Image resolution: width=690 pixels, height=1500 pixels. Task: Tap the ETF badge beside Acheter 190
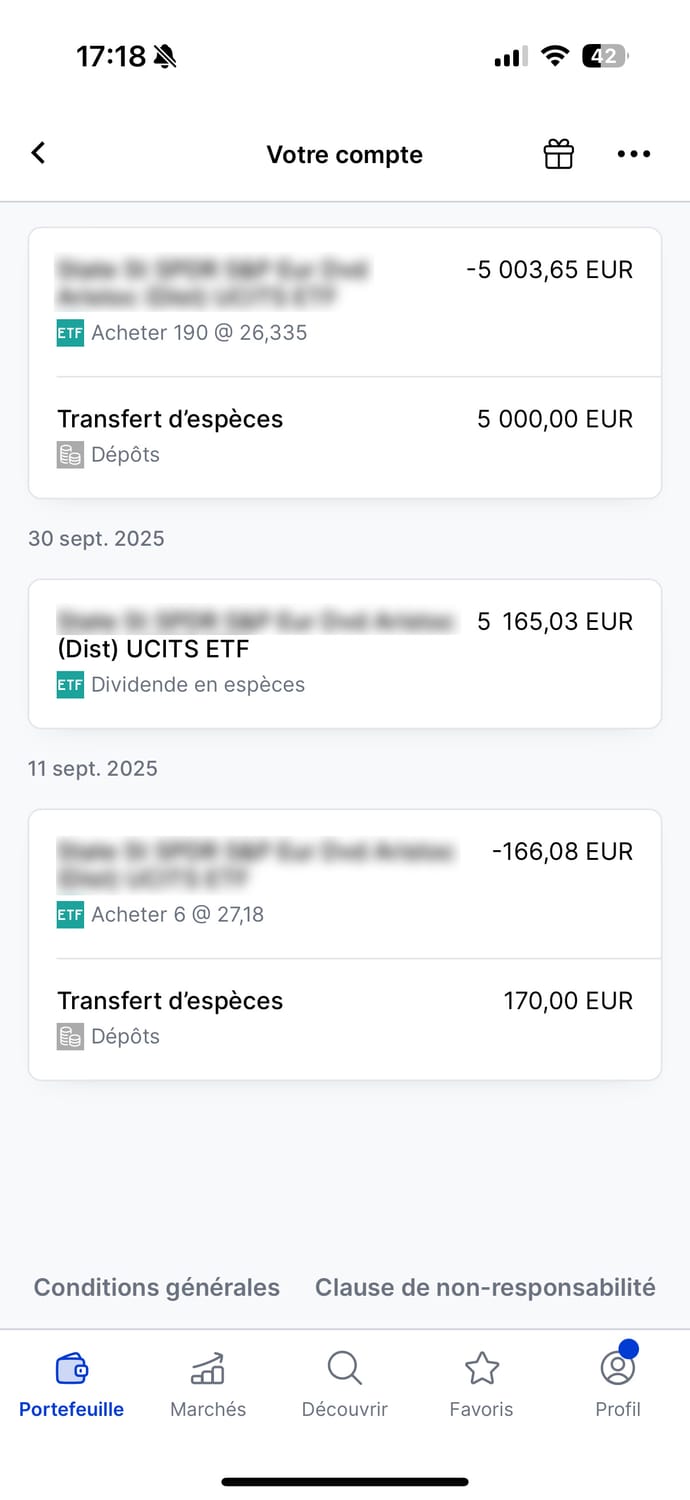point(70,333)
